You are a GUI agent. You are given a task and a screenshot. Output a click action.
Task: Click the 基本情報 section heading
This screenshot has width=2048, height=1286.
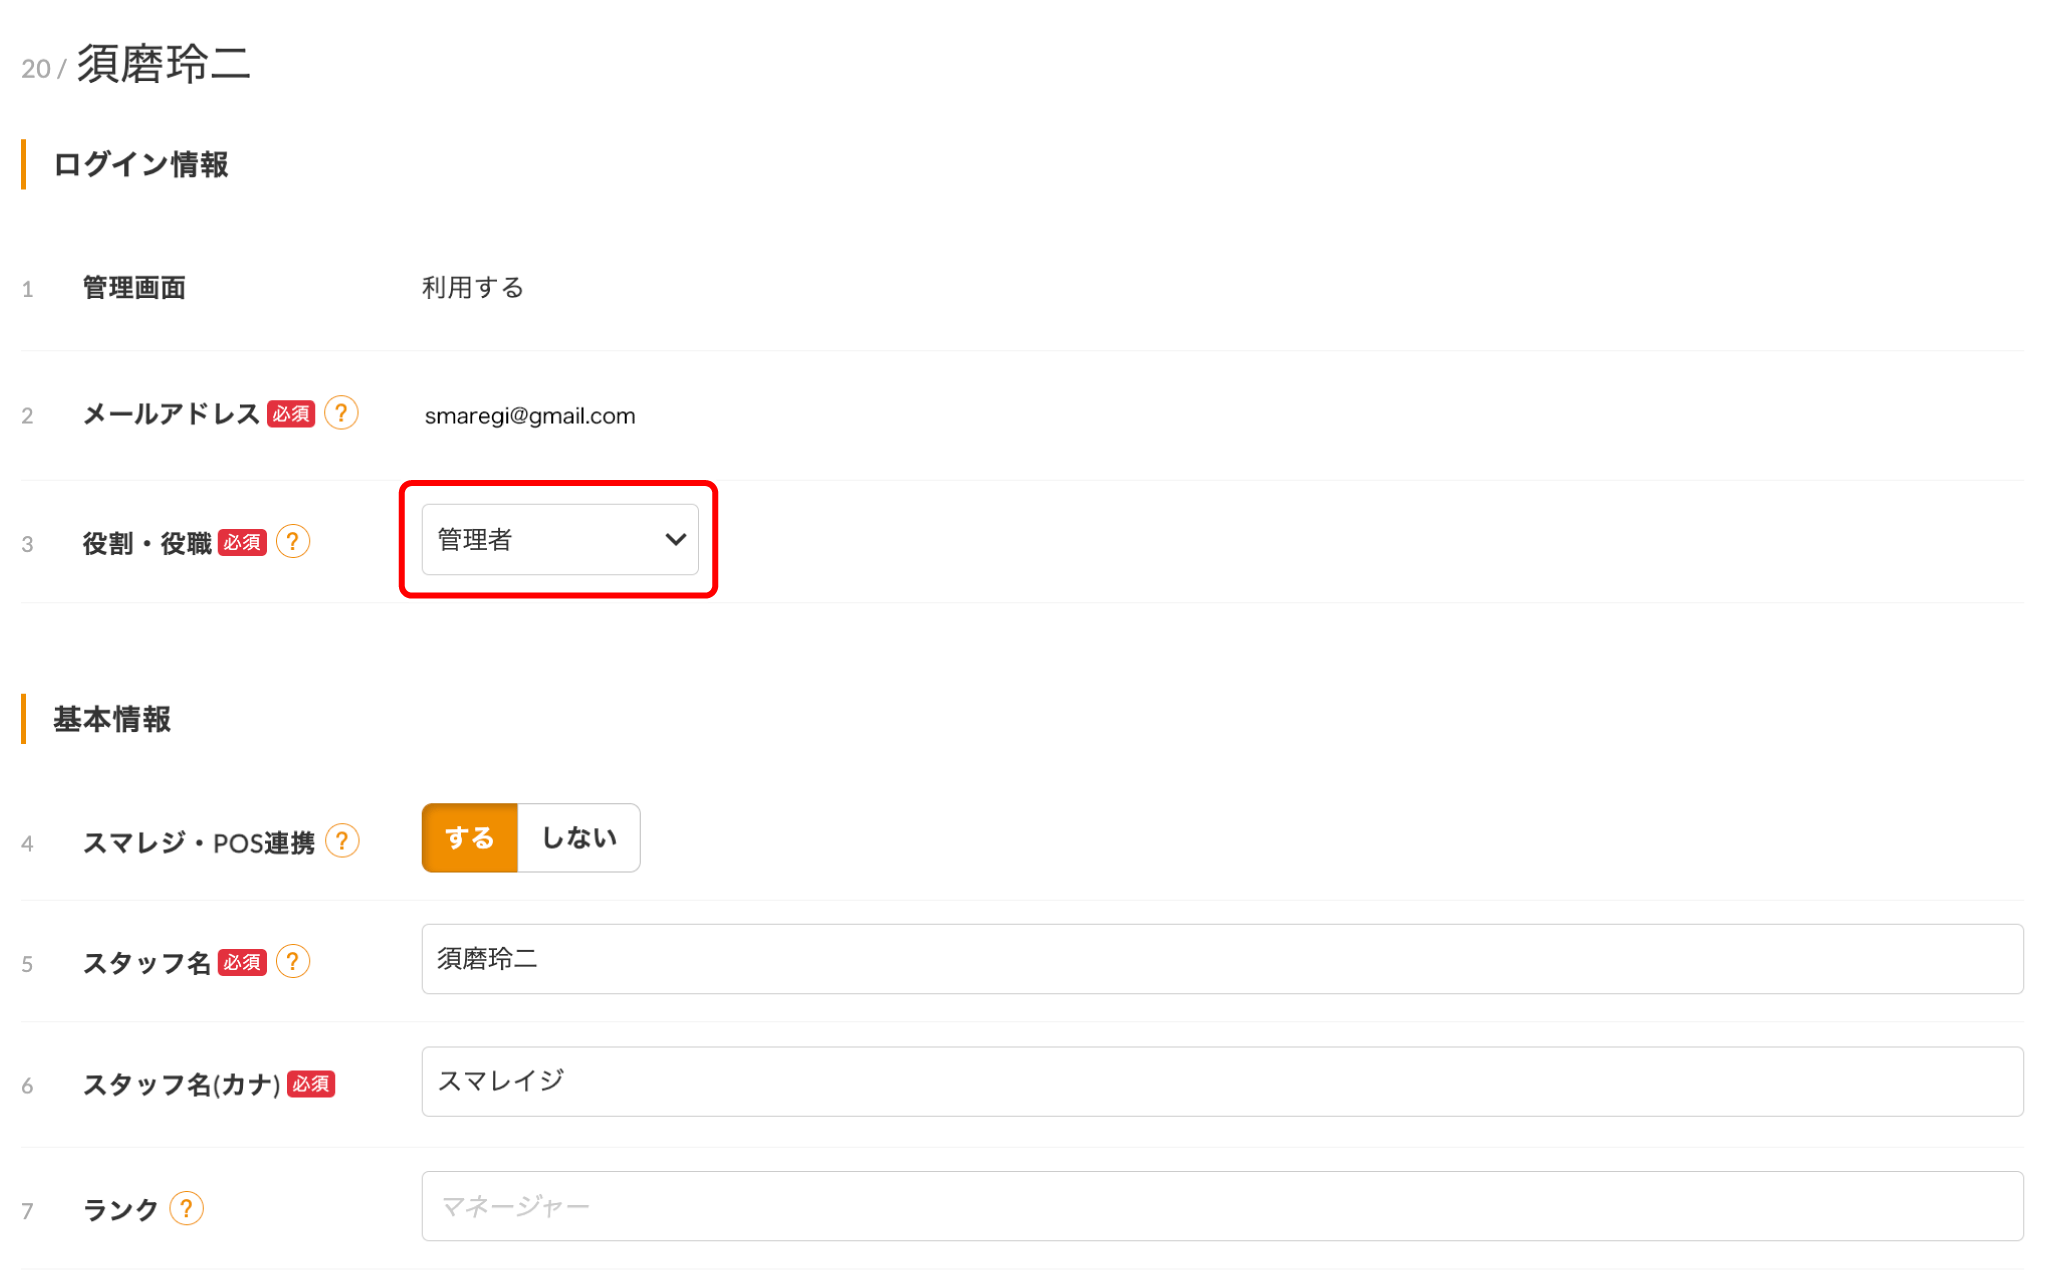[x=112, y=720]
